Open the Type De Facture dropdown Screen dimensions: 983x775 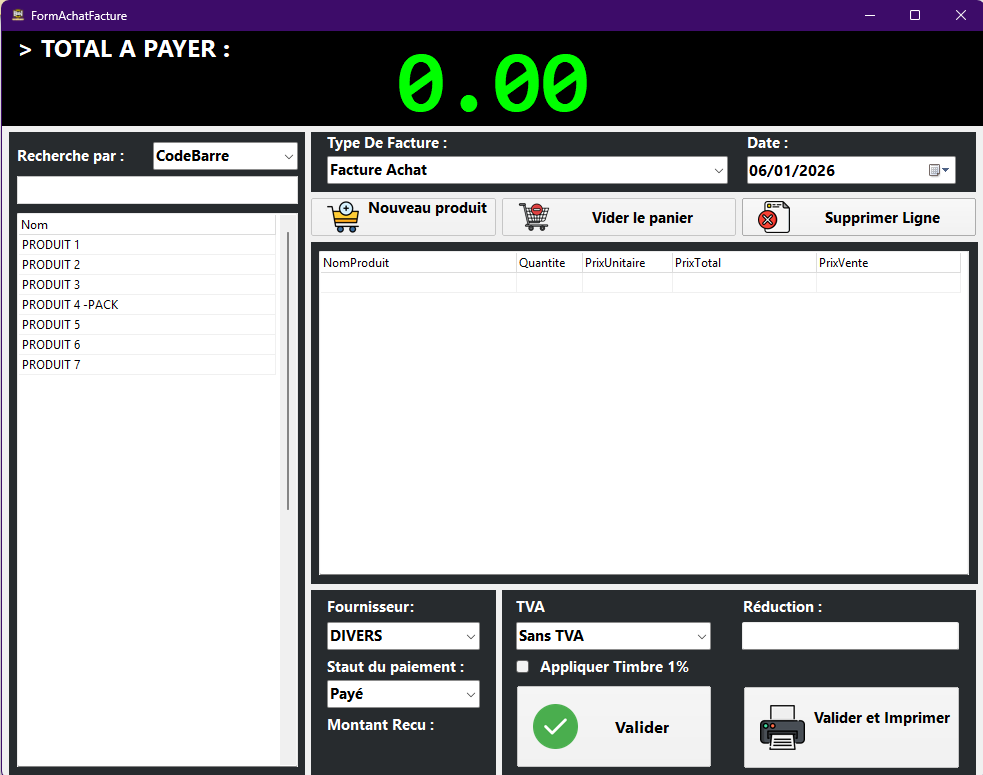[719, 170]
